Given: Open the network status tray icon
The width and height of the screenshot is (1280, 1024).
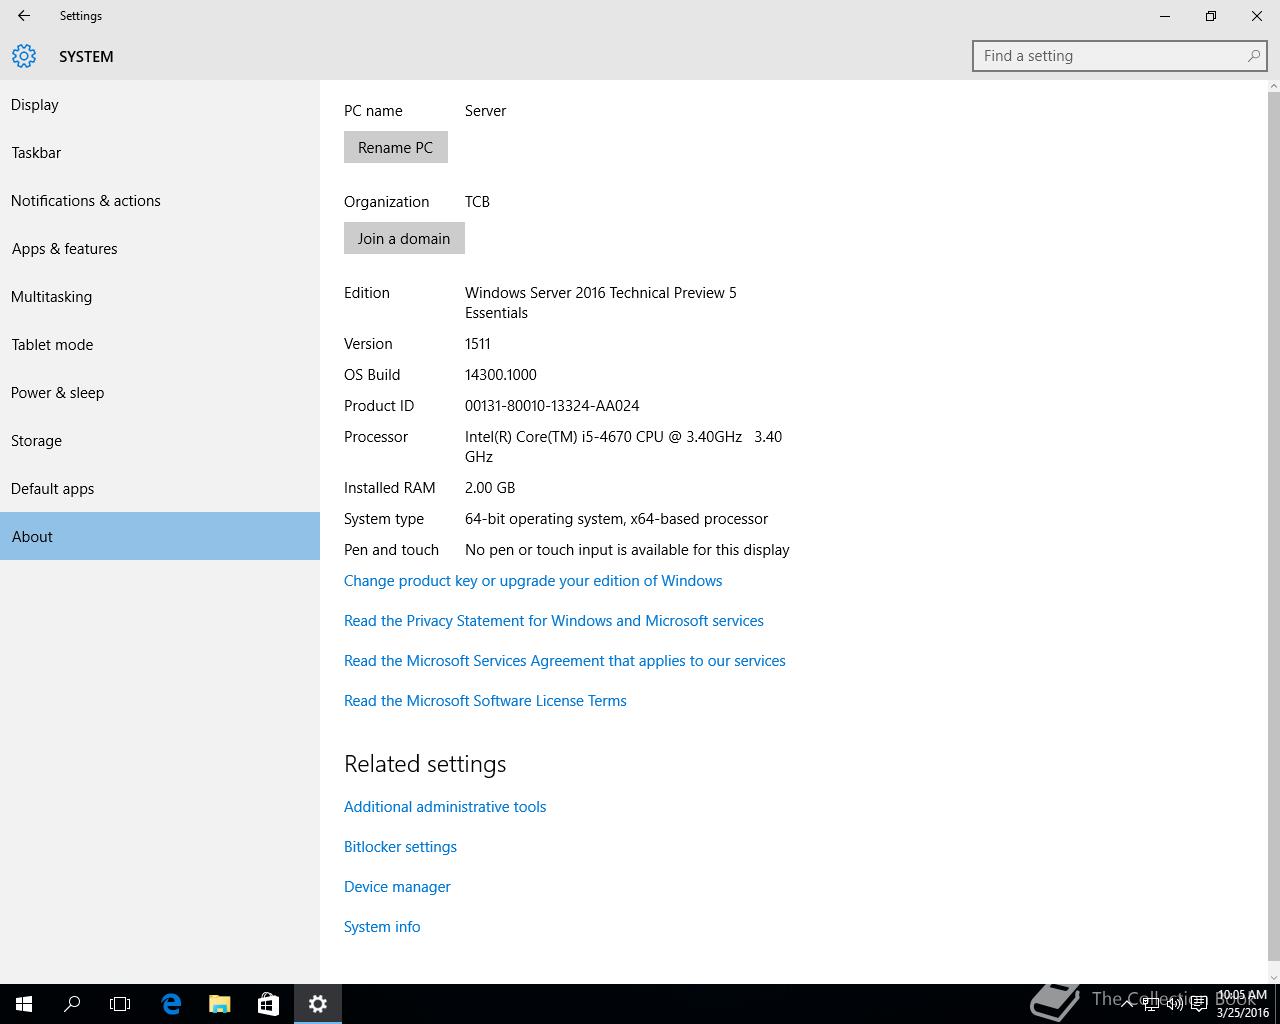Looking at the screenshot, I should [x=1151, y=1004].
